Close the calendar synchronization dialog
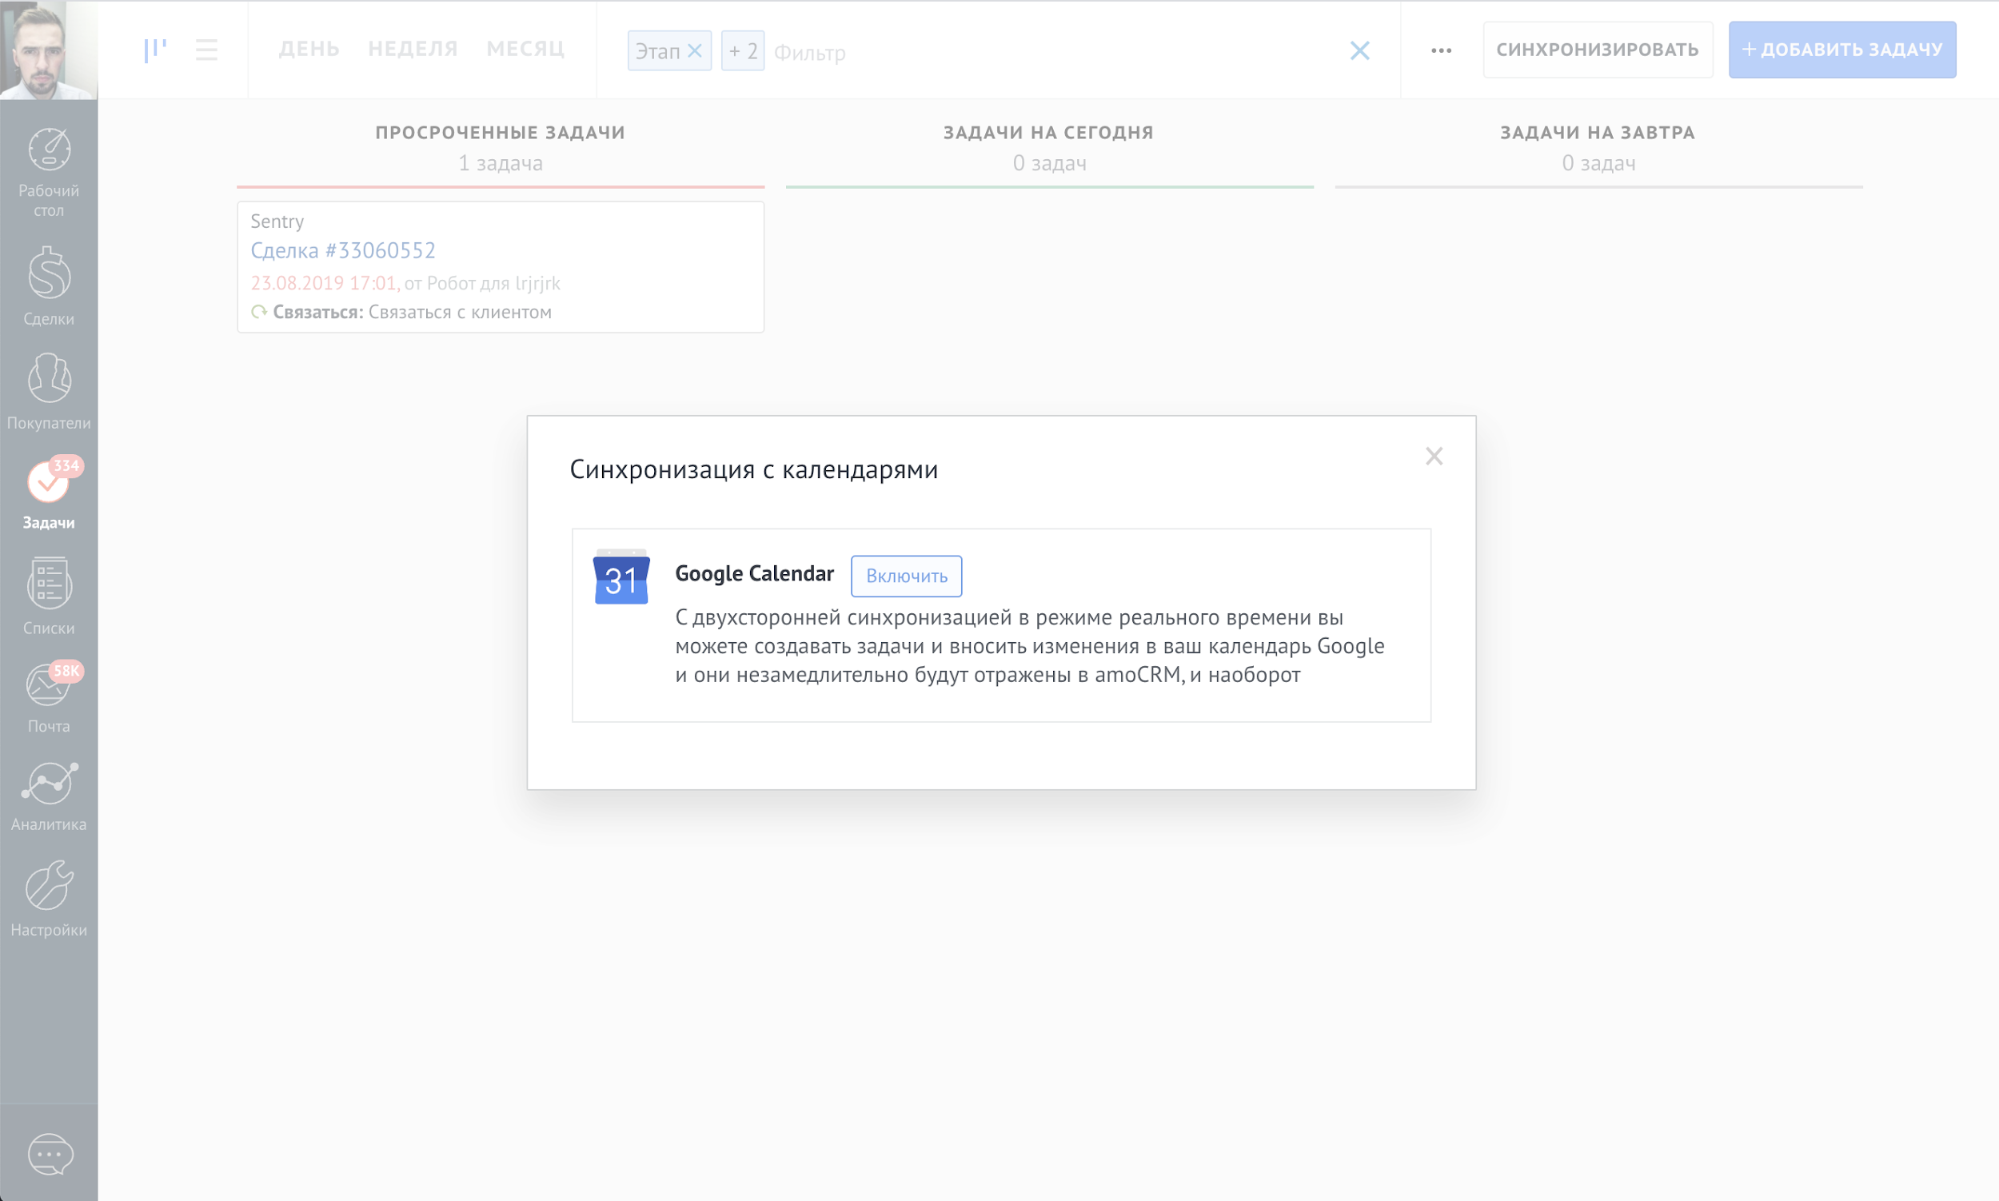Screen dimensions: 1999x1201 pyautogui.click(x=1434, y=456)
